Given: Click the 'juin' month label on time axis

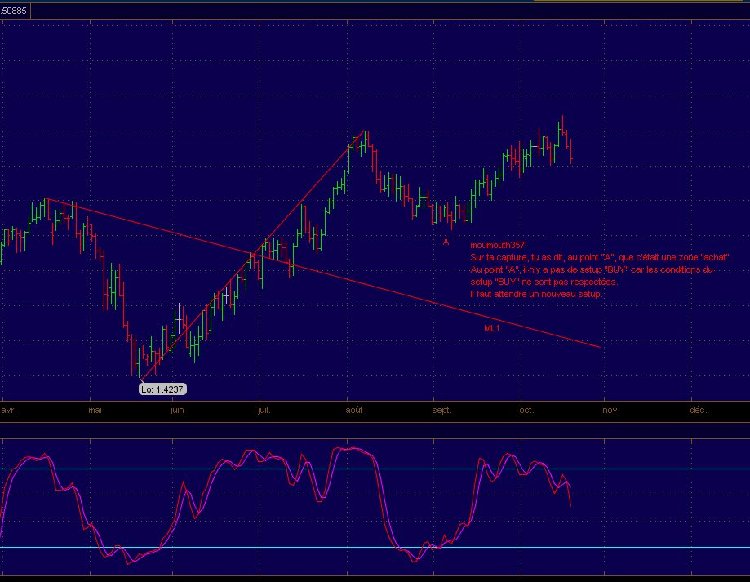Looking at the screenshot, I should [177, 410].
